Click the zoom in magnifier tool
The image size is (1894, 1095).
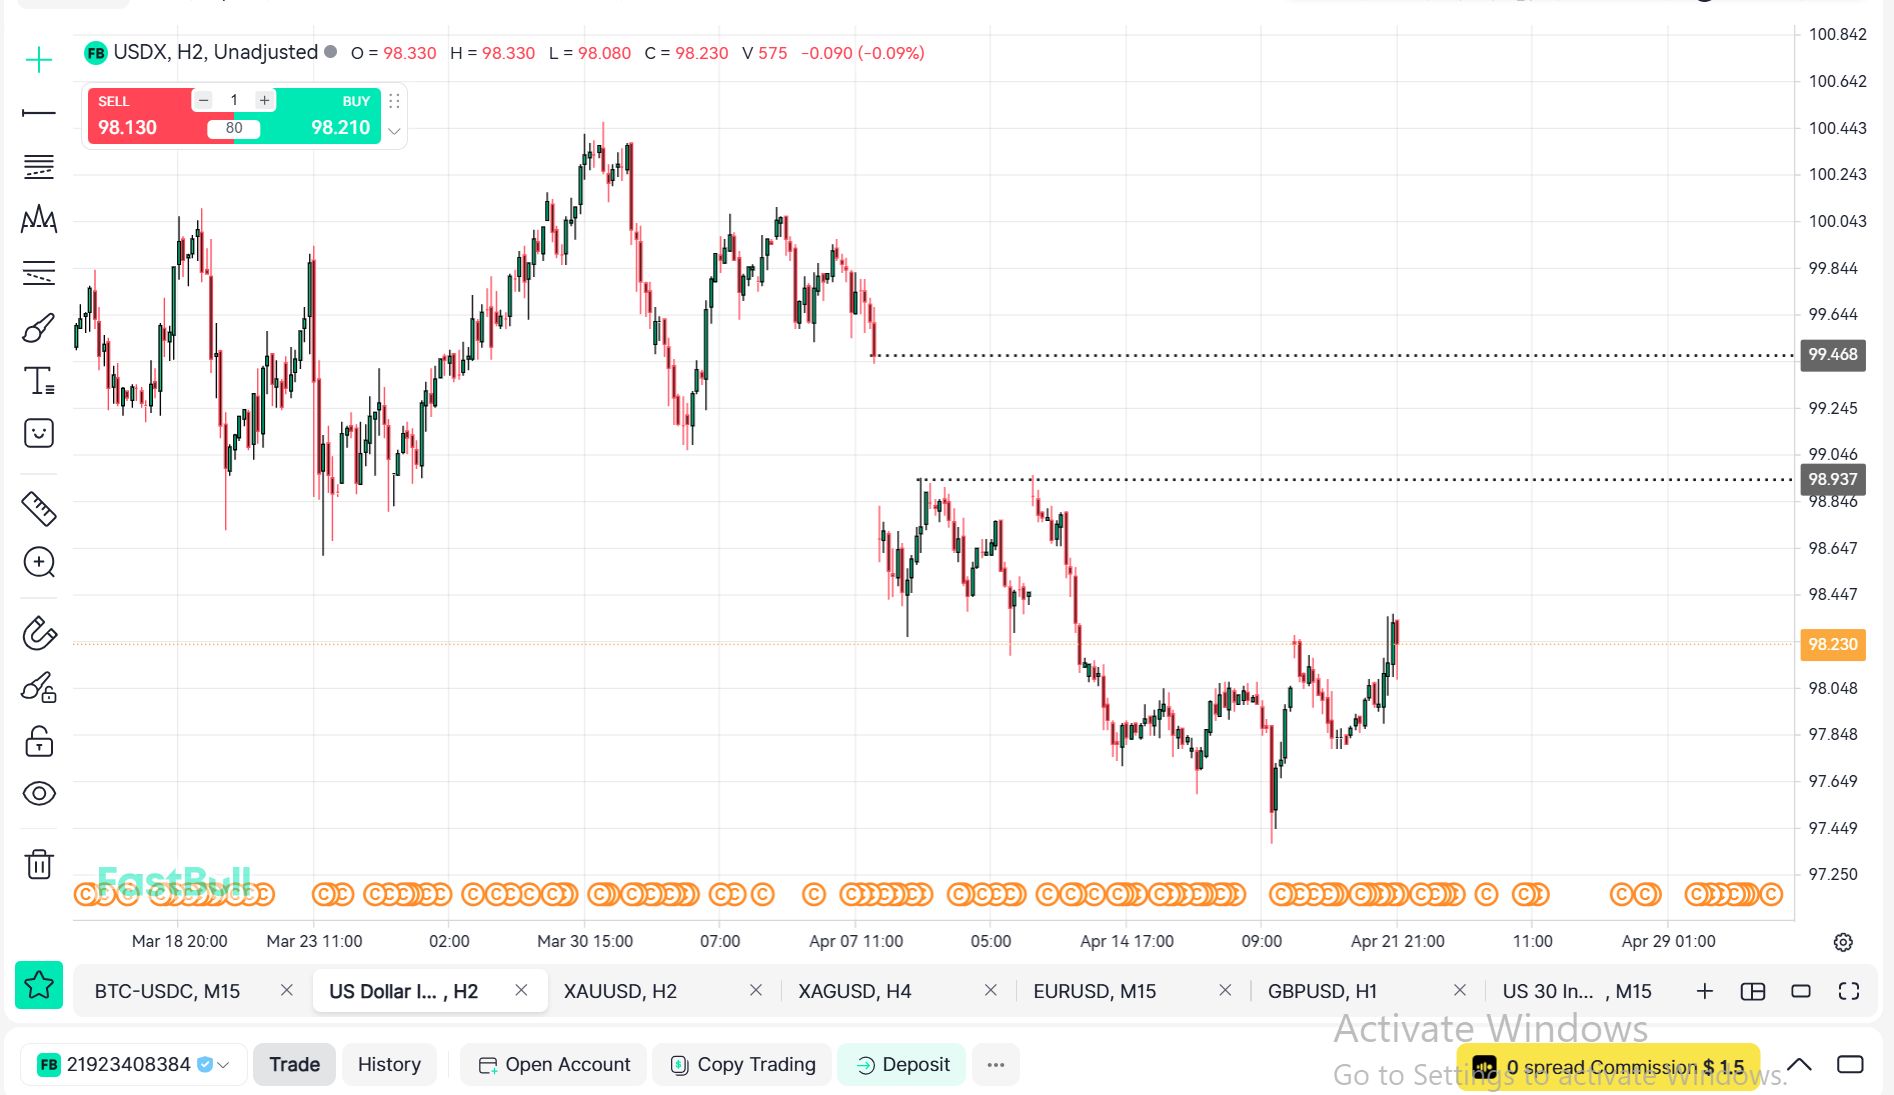[39, 562]
